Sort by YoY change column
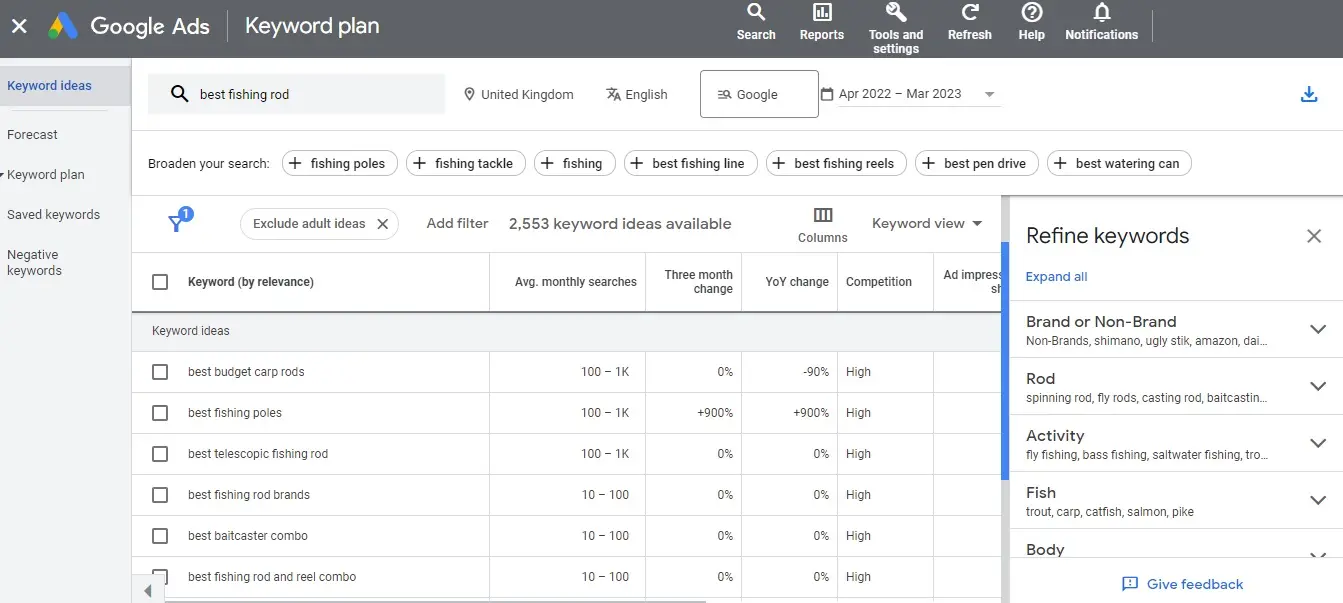The image size is (1343, 603). point(797,282)
